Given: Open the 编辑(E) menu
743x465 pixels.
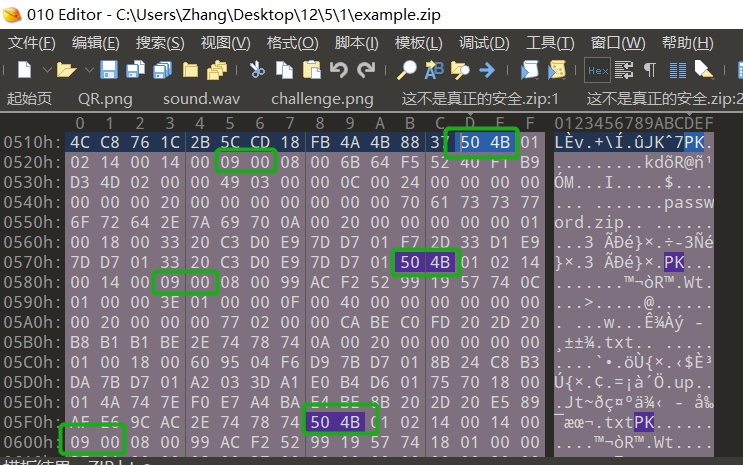Looking at the screenshot, I should pyautogui.click(x=95, y=43).
